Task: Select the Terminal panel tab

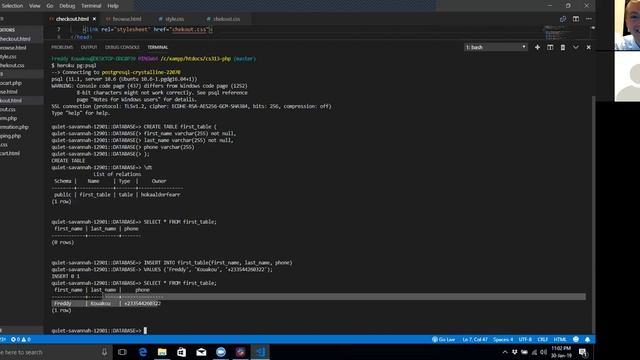Action: (158, 47)
